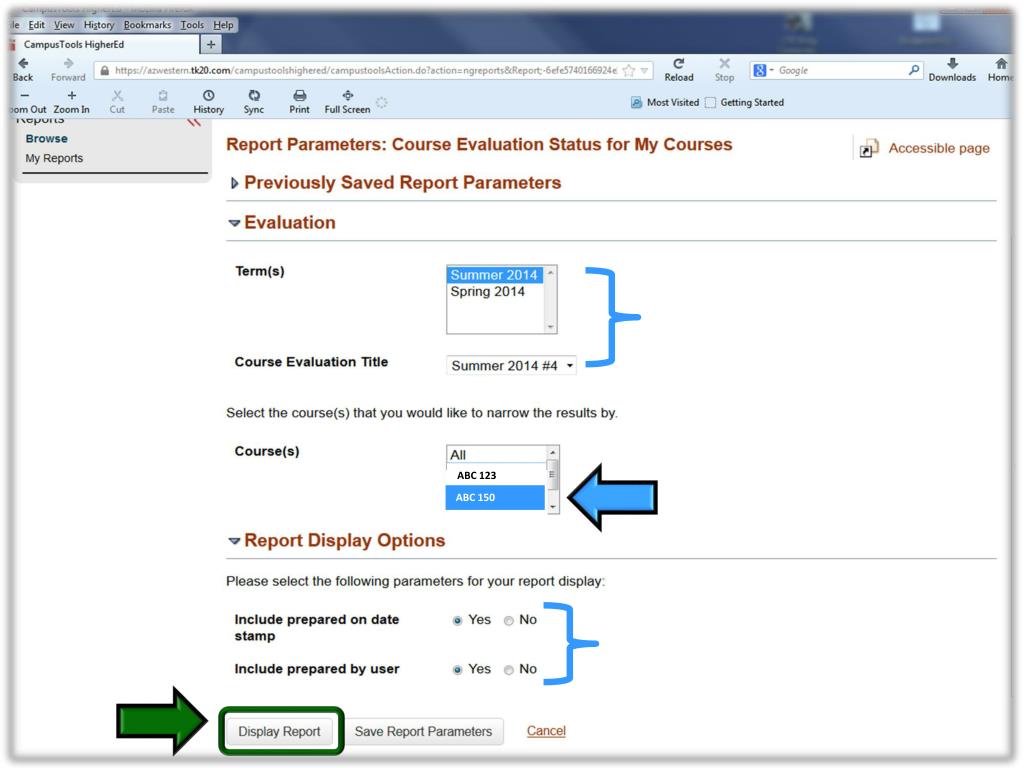The width and height of the screenshot is (1024, 768).
Task: Open the Google search engine selector
Action: tap(762, 70)
